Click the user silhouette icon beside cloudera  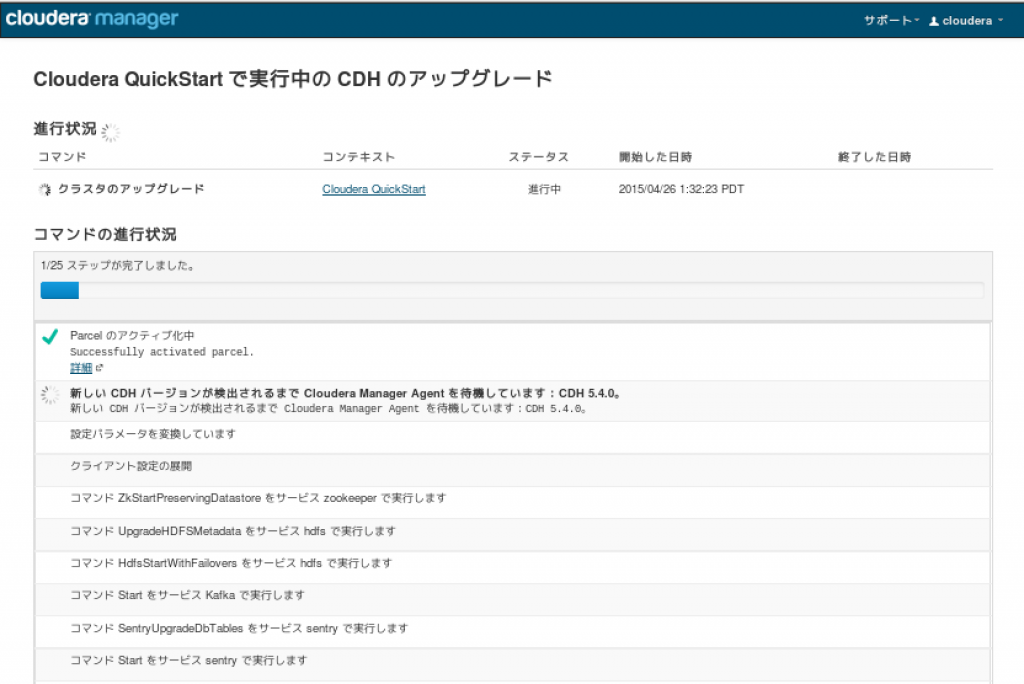click(x=934, y=21)
